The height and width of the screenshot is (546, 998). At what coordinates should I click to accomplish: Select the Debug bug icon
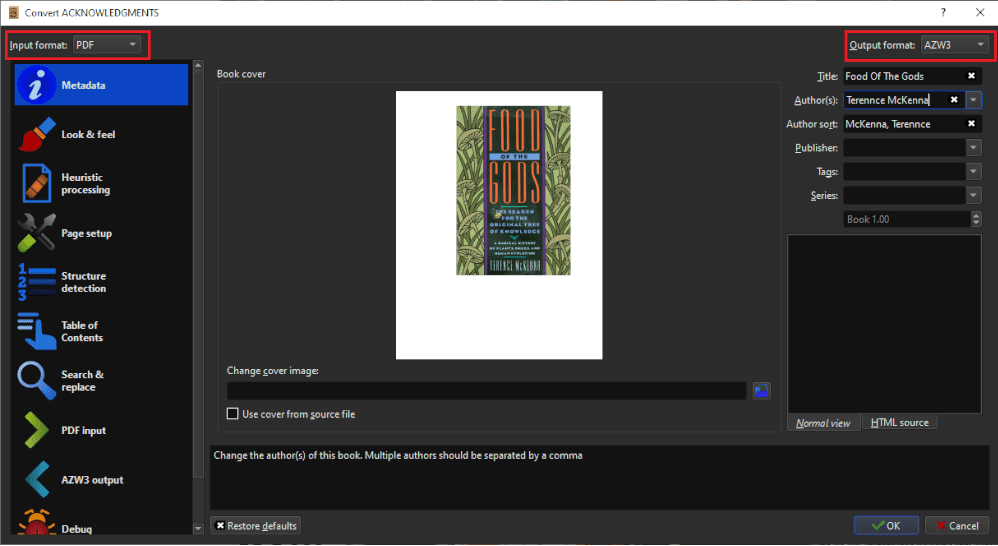[x=37, y=523]
